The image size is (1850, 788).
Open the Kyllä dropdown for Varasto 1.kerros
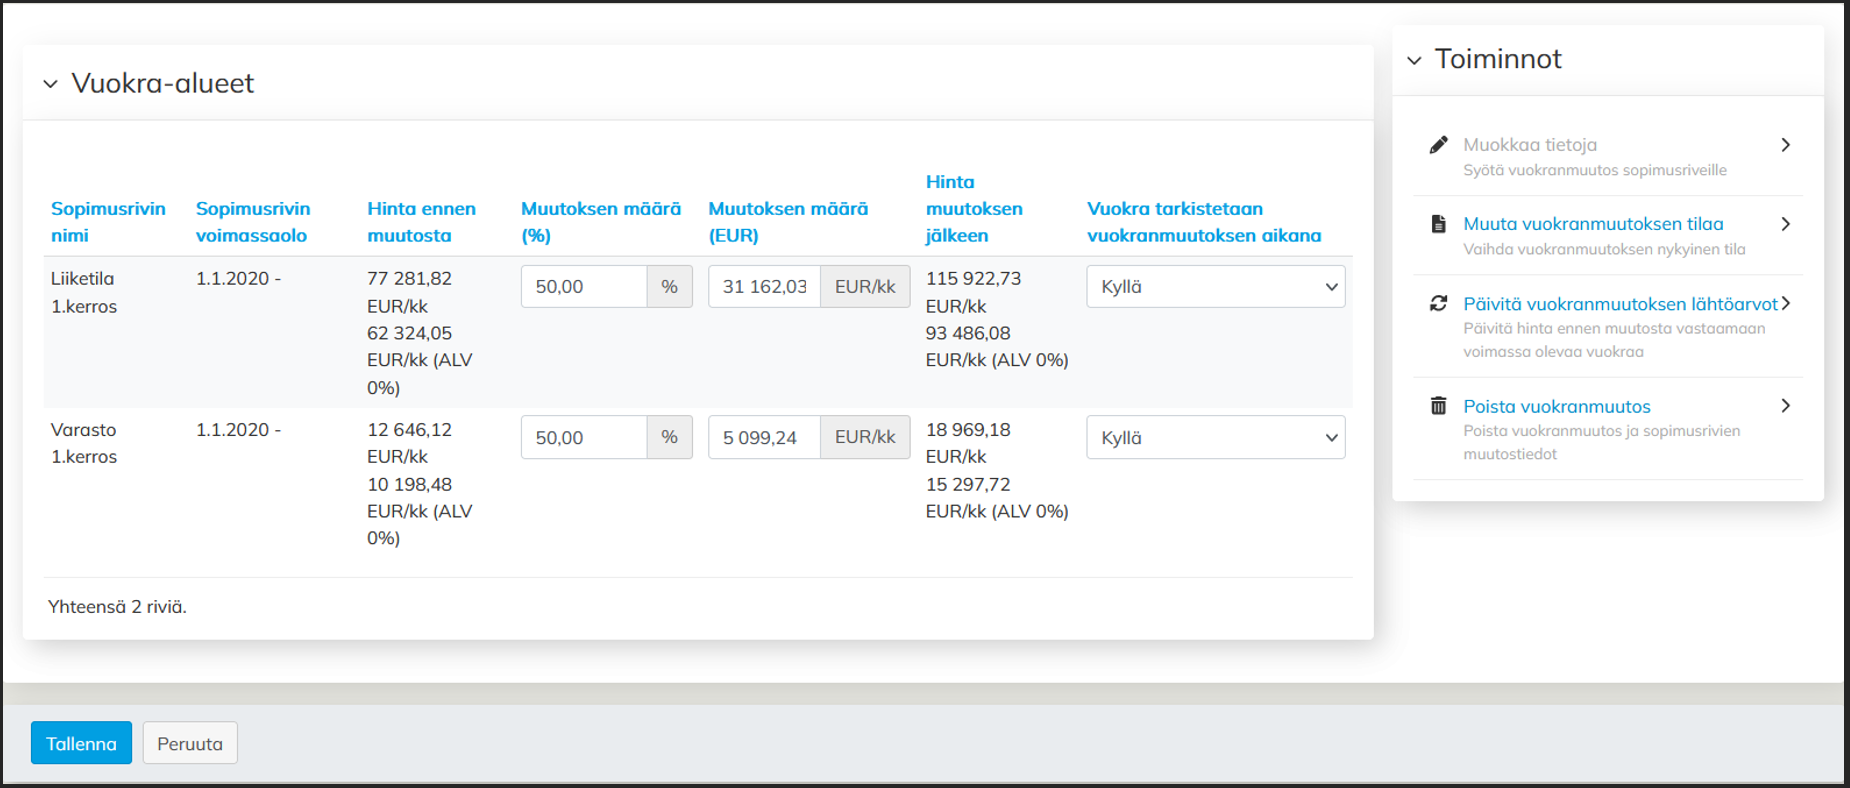tap(1215, 438)
